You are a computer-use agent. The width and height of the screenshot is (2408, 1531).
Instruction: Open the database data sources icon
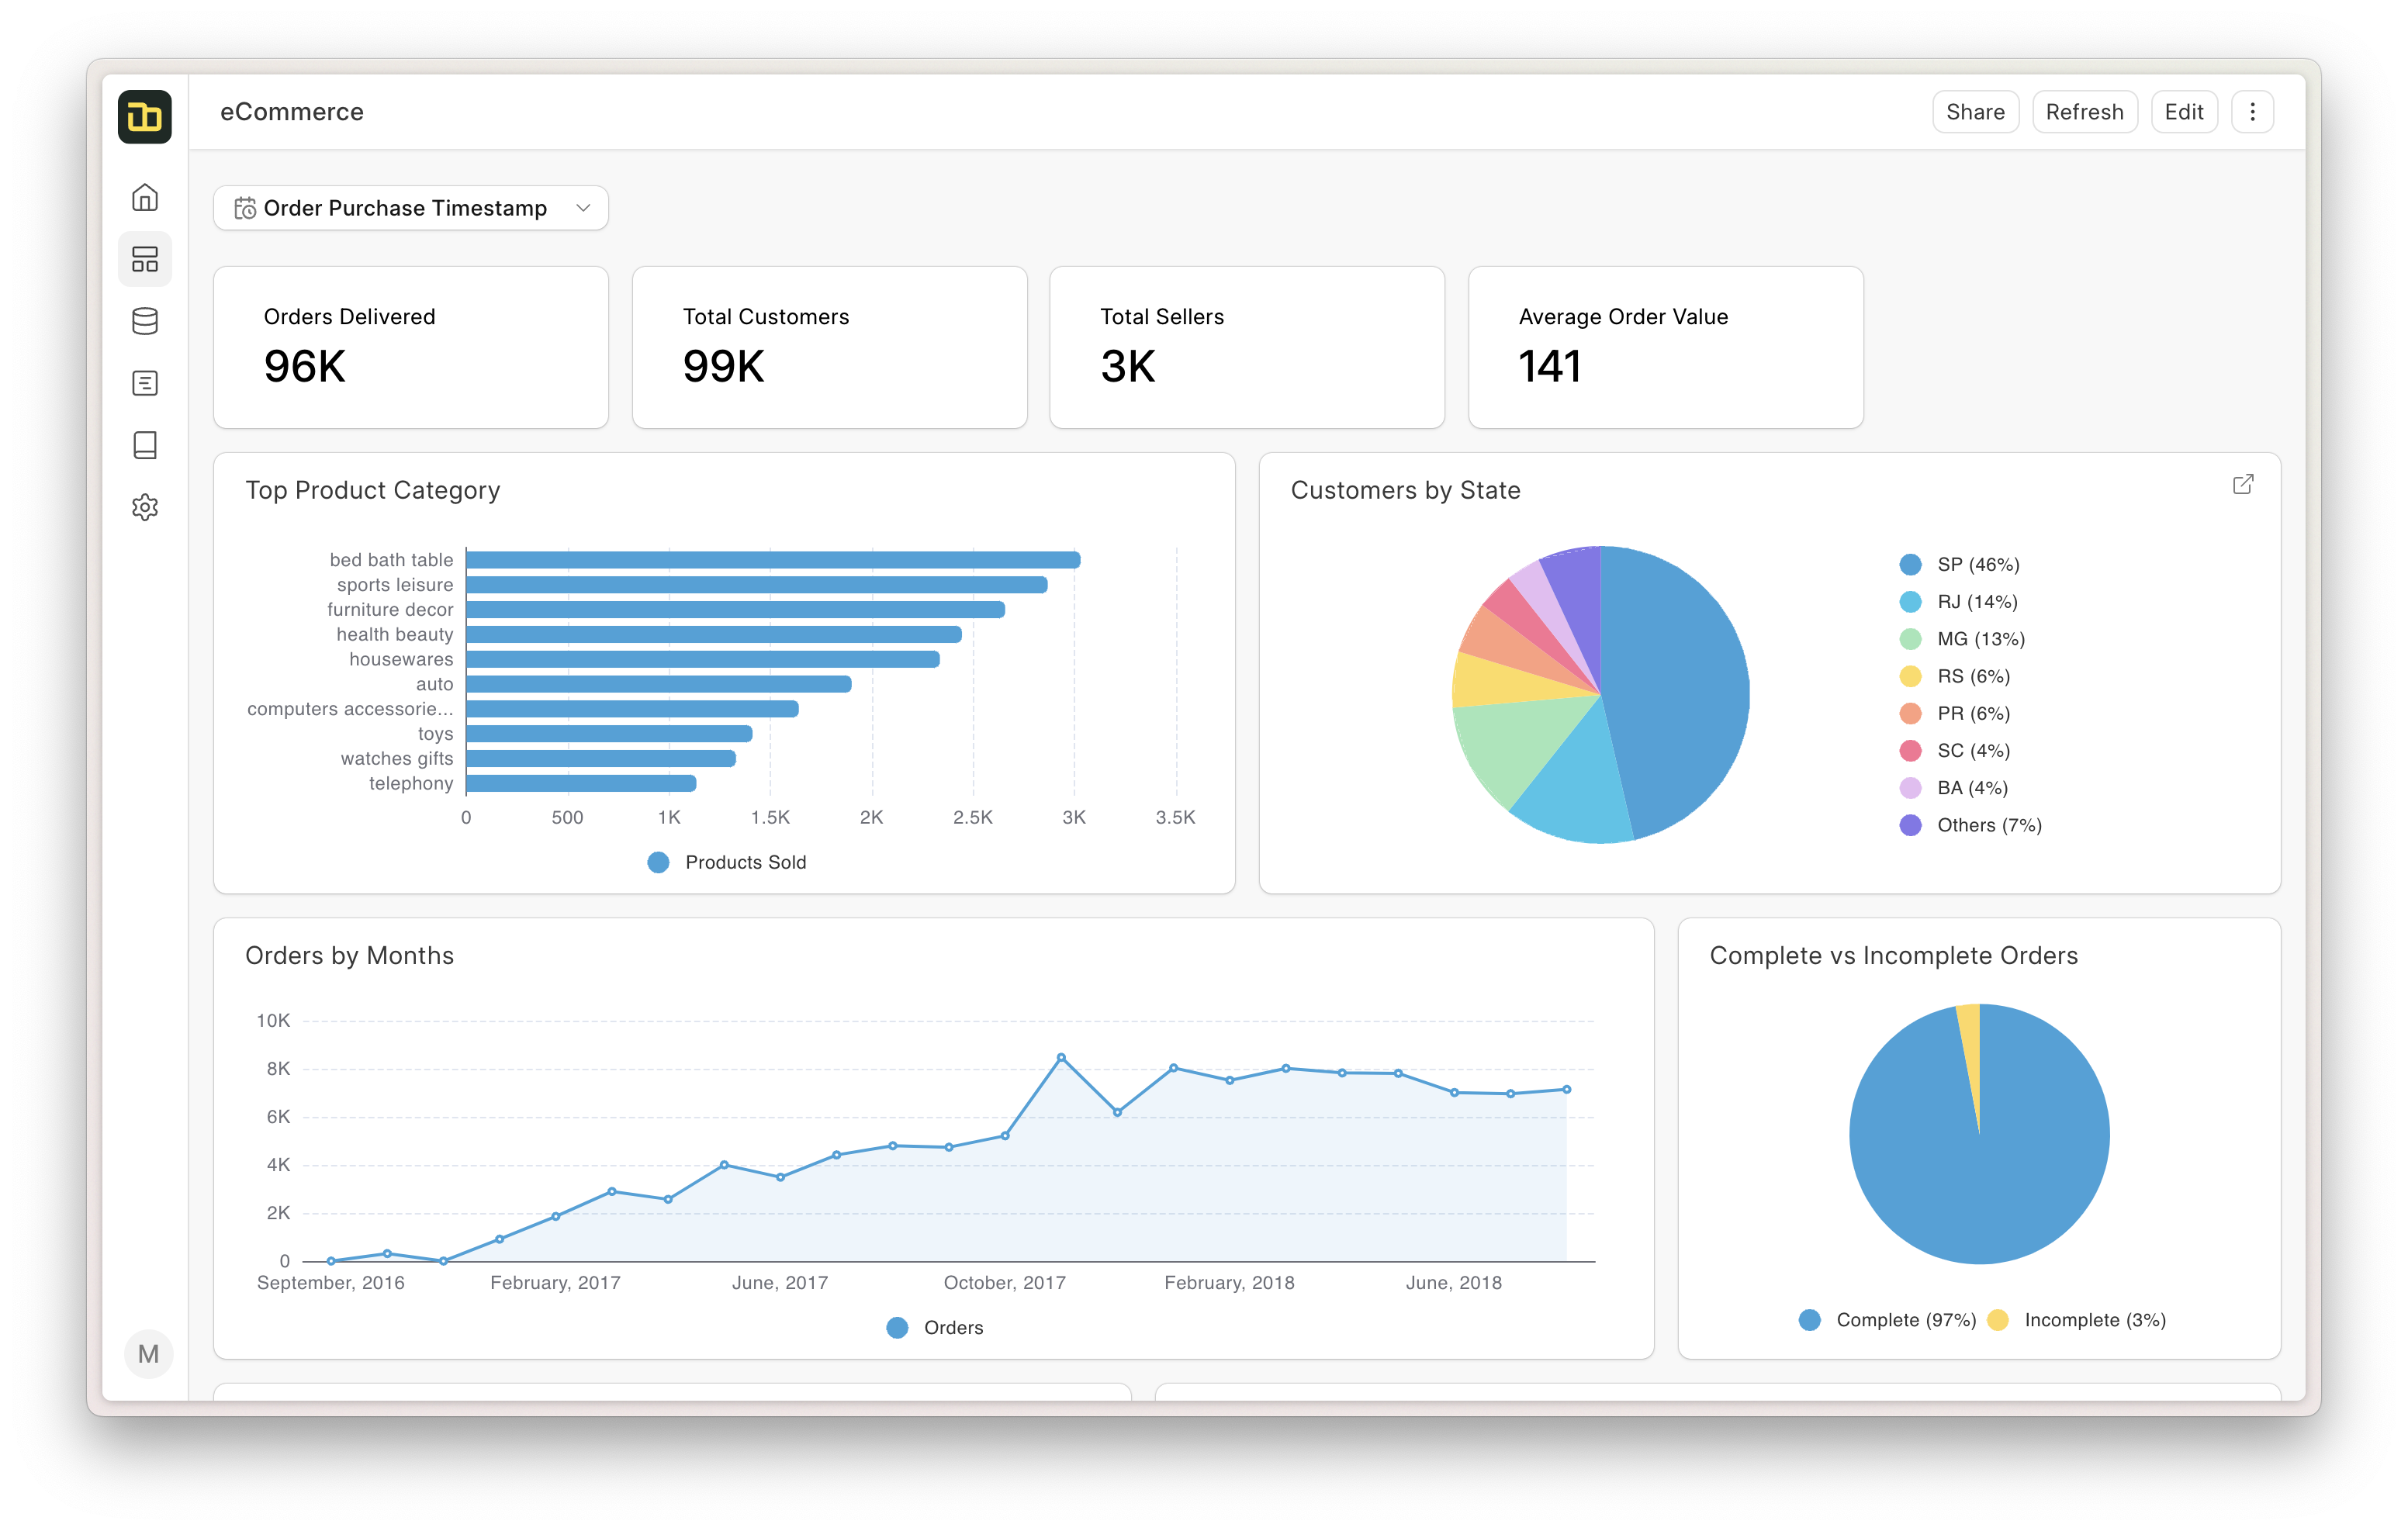(x=145, y=321)
